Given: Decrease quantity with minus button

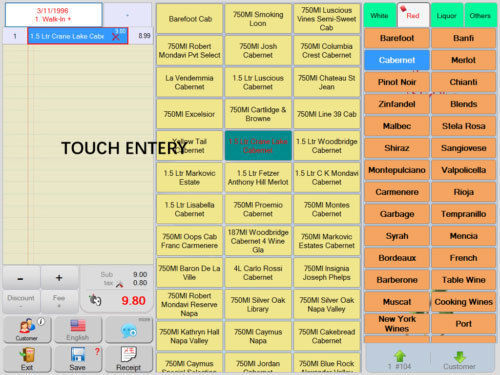Looking at the screenshot, I should (21, 278).
